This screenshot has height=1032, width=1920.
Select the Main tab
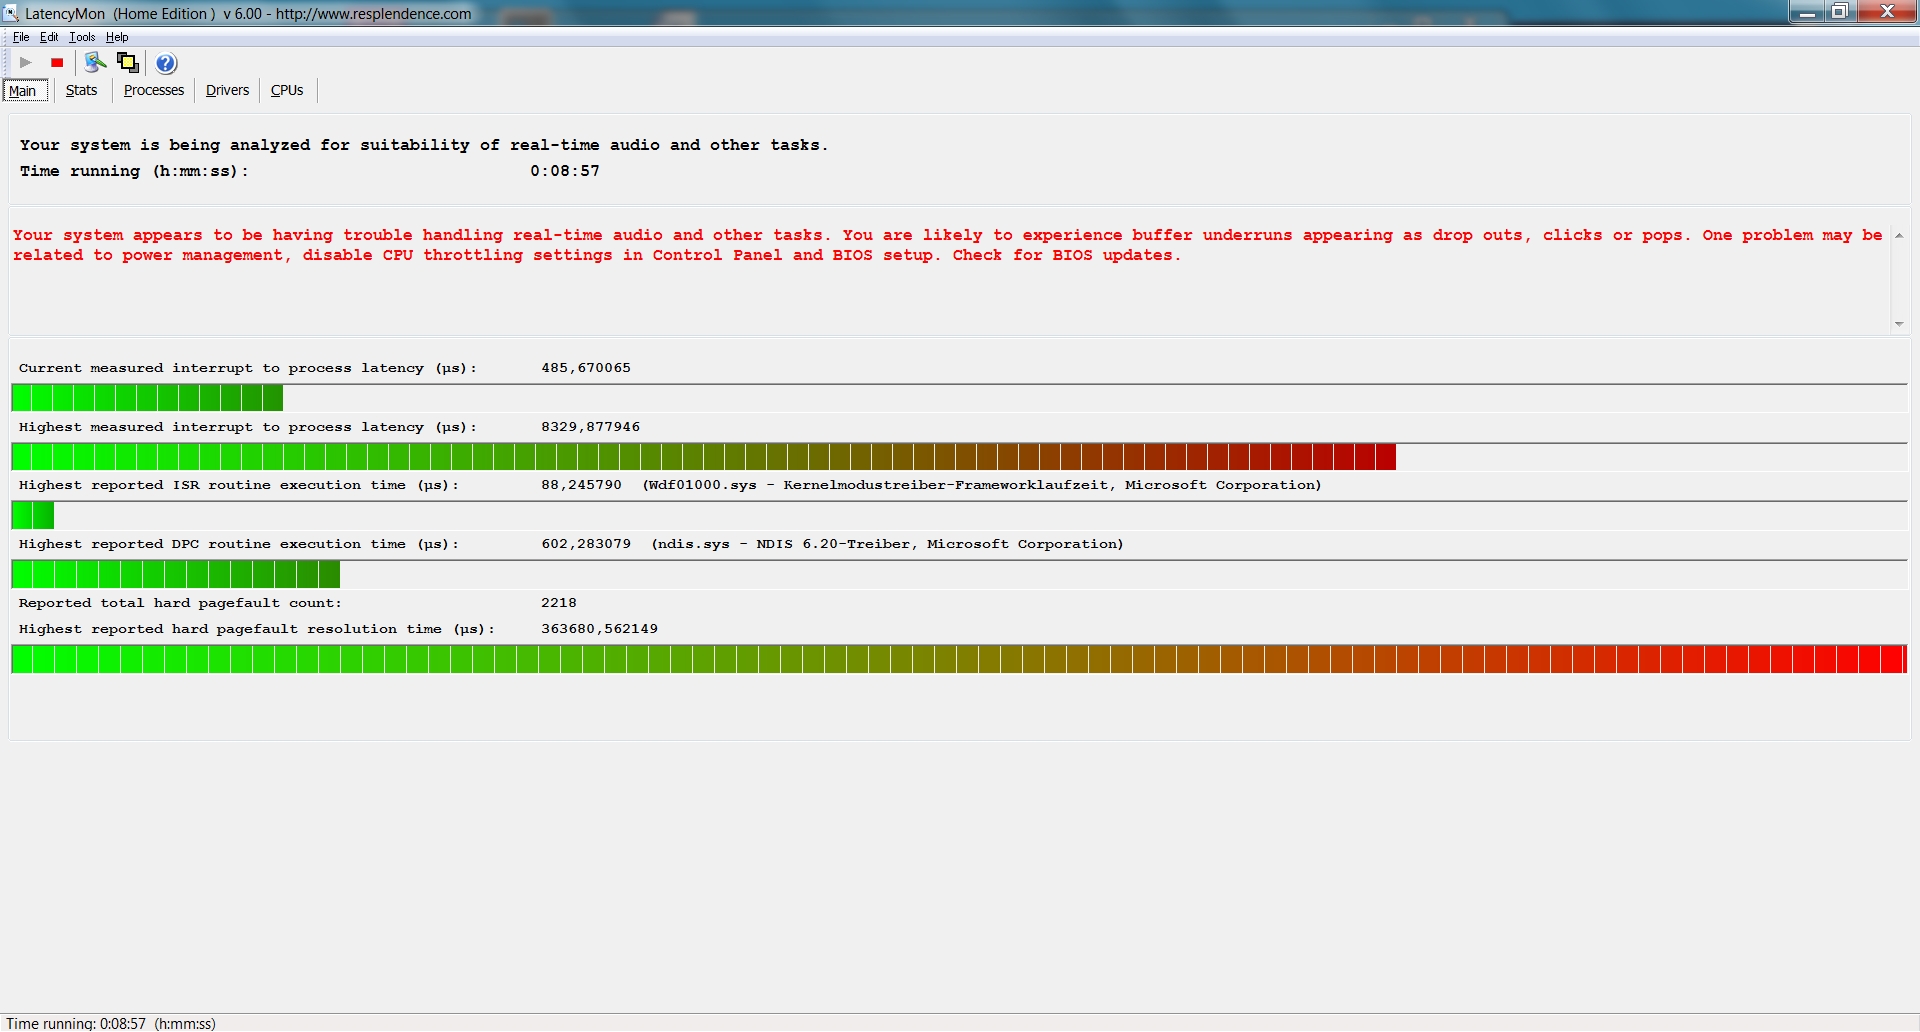point(23,91)
